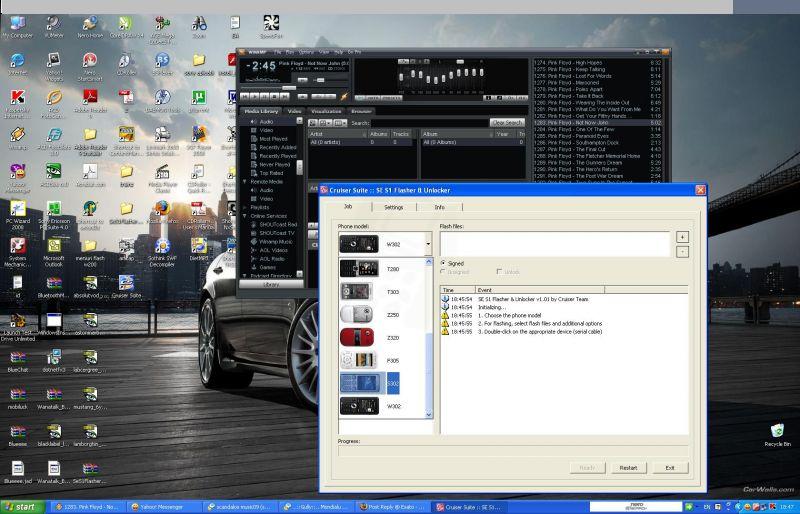Add flash file with plus button
The image size is (800, 514).
coord(682,237)
